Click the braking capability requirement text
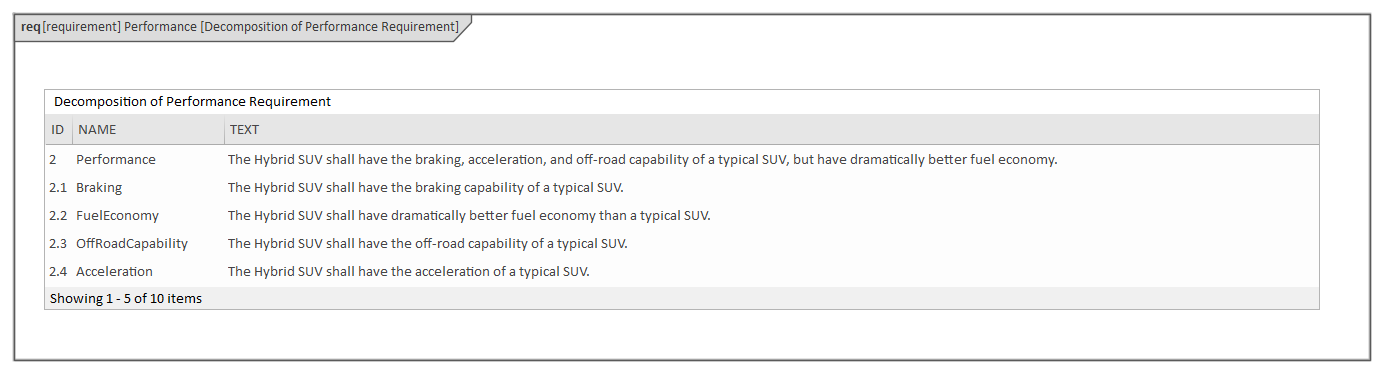 426,188
